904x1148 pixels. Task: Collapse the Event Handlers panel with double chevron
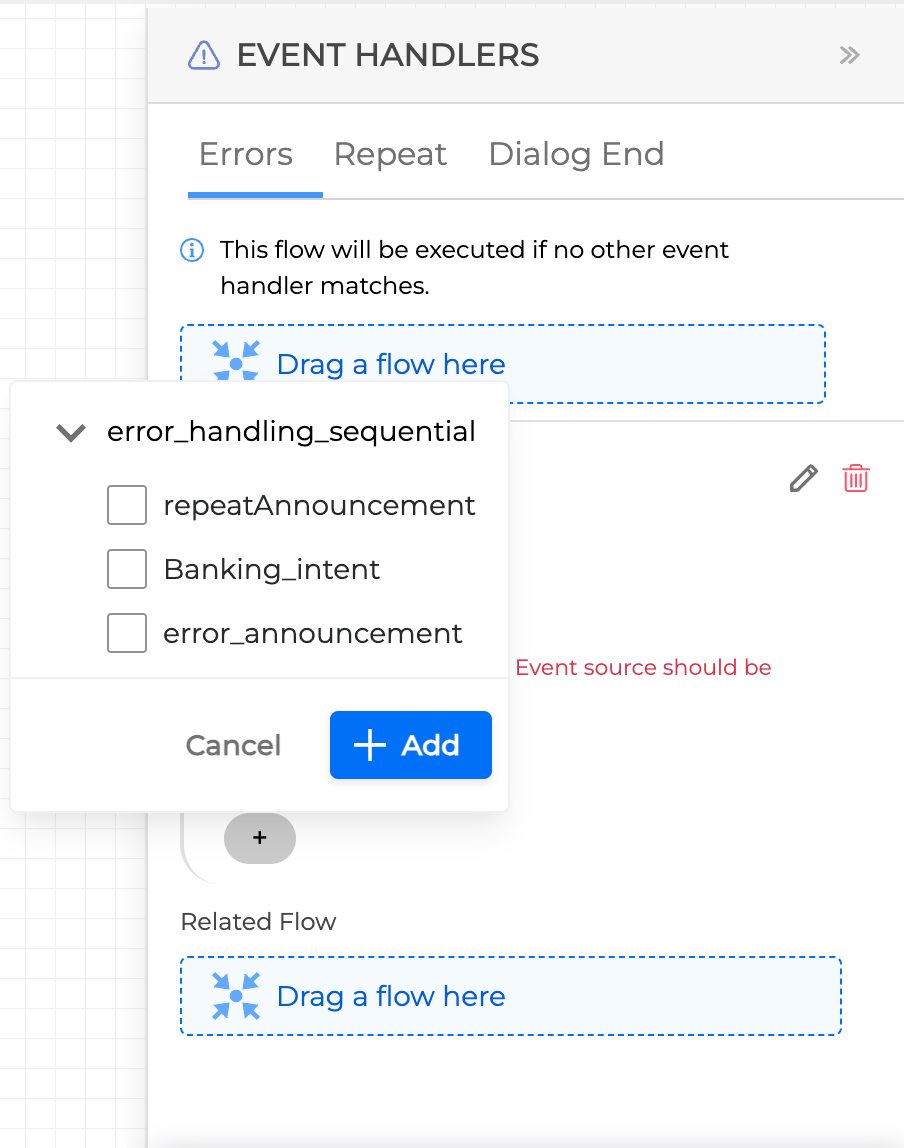(x=849, y=55)
